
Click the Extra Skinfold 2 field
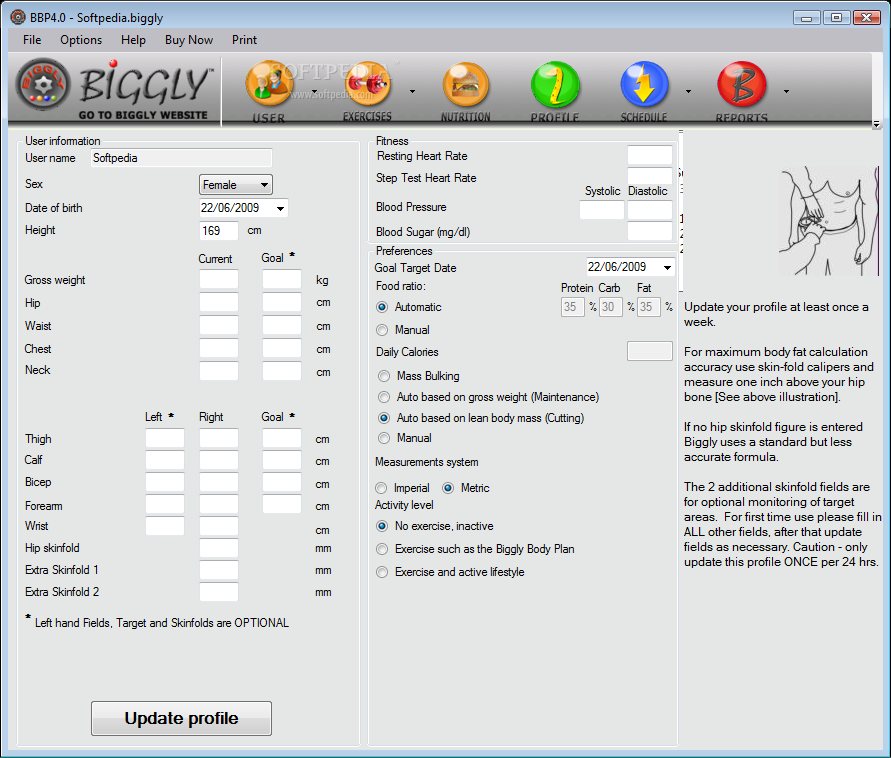coord(219,592)
